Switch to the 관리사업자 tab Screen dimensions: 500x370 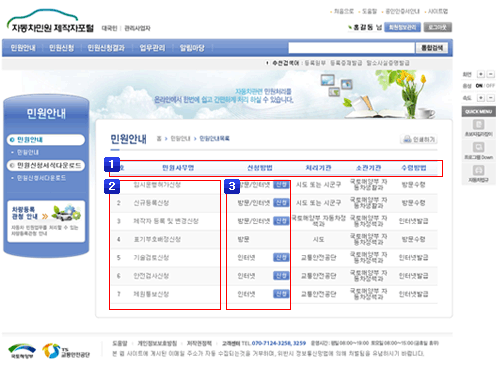pos(137,28)
